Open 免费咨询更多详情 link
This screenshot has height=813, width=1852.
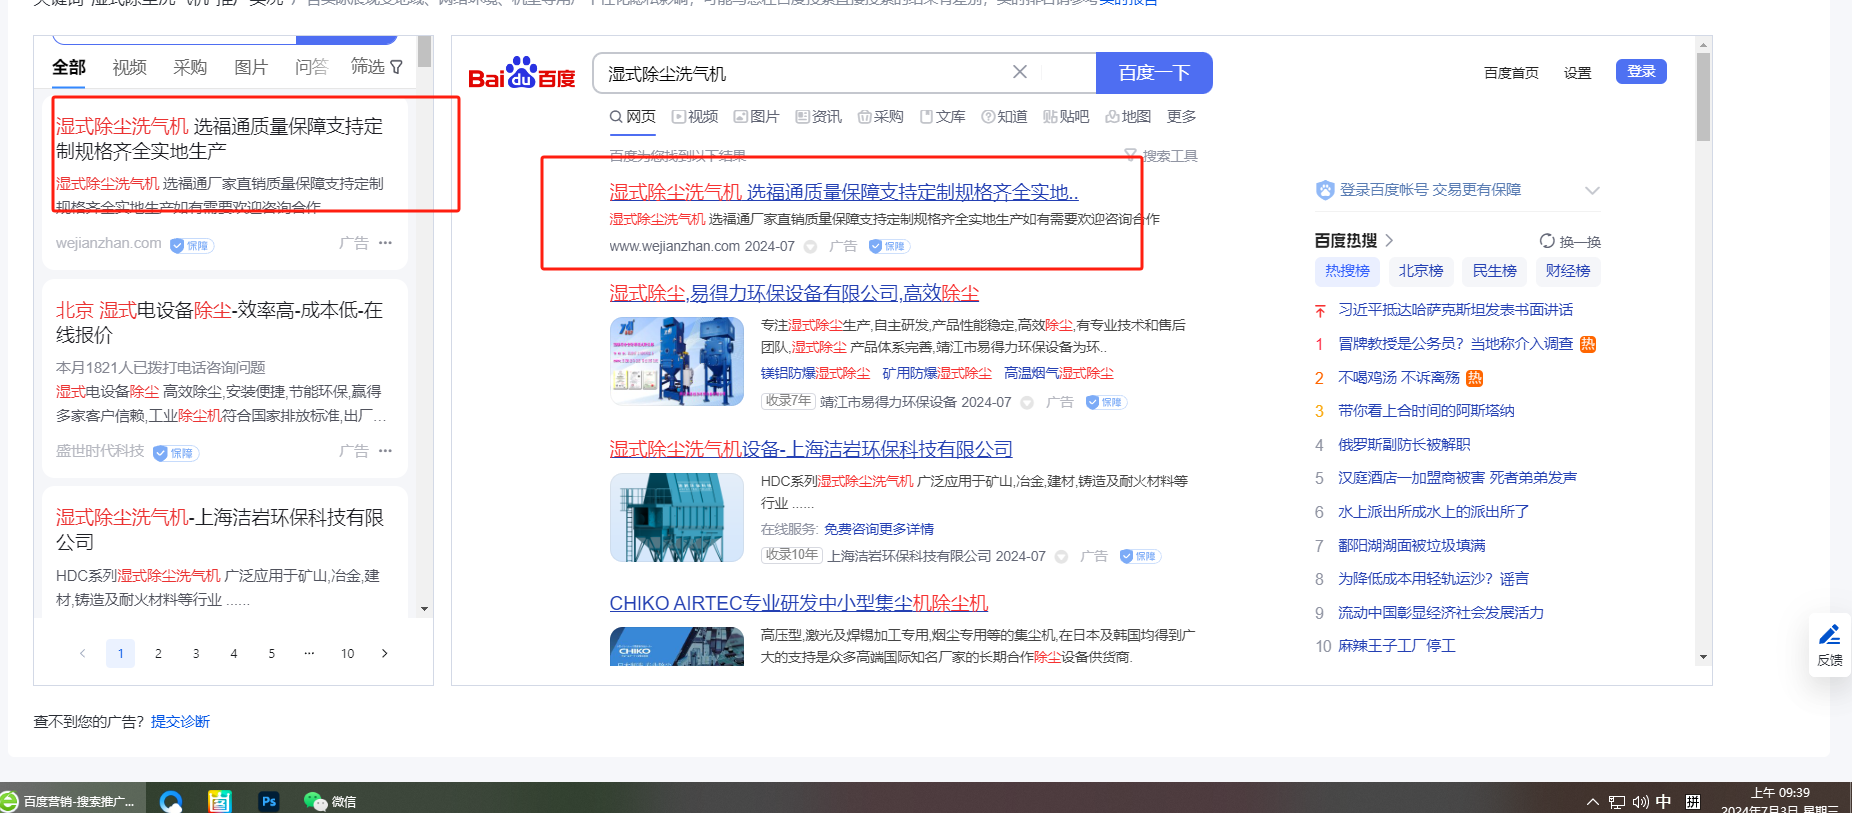point(879,529)
